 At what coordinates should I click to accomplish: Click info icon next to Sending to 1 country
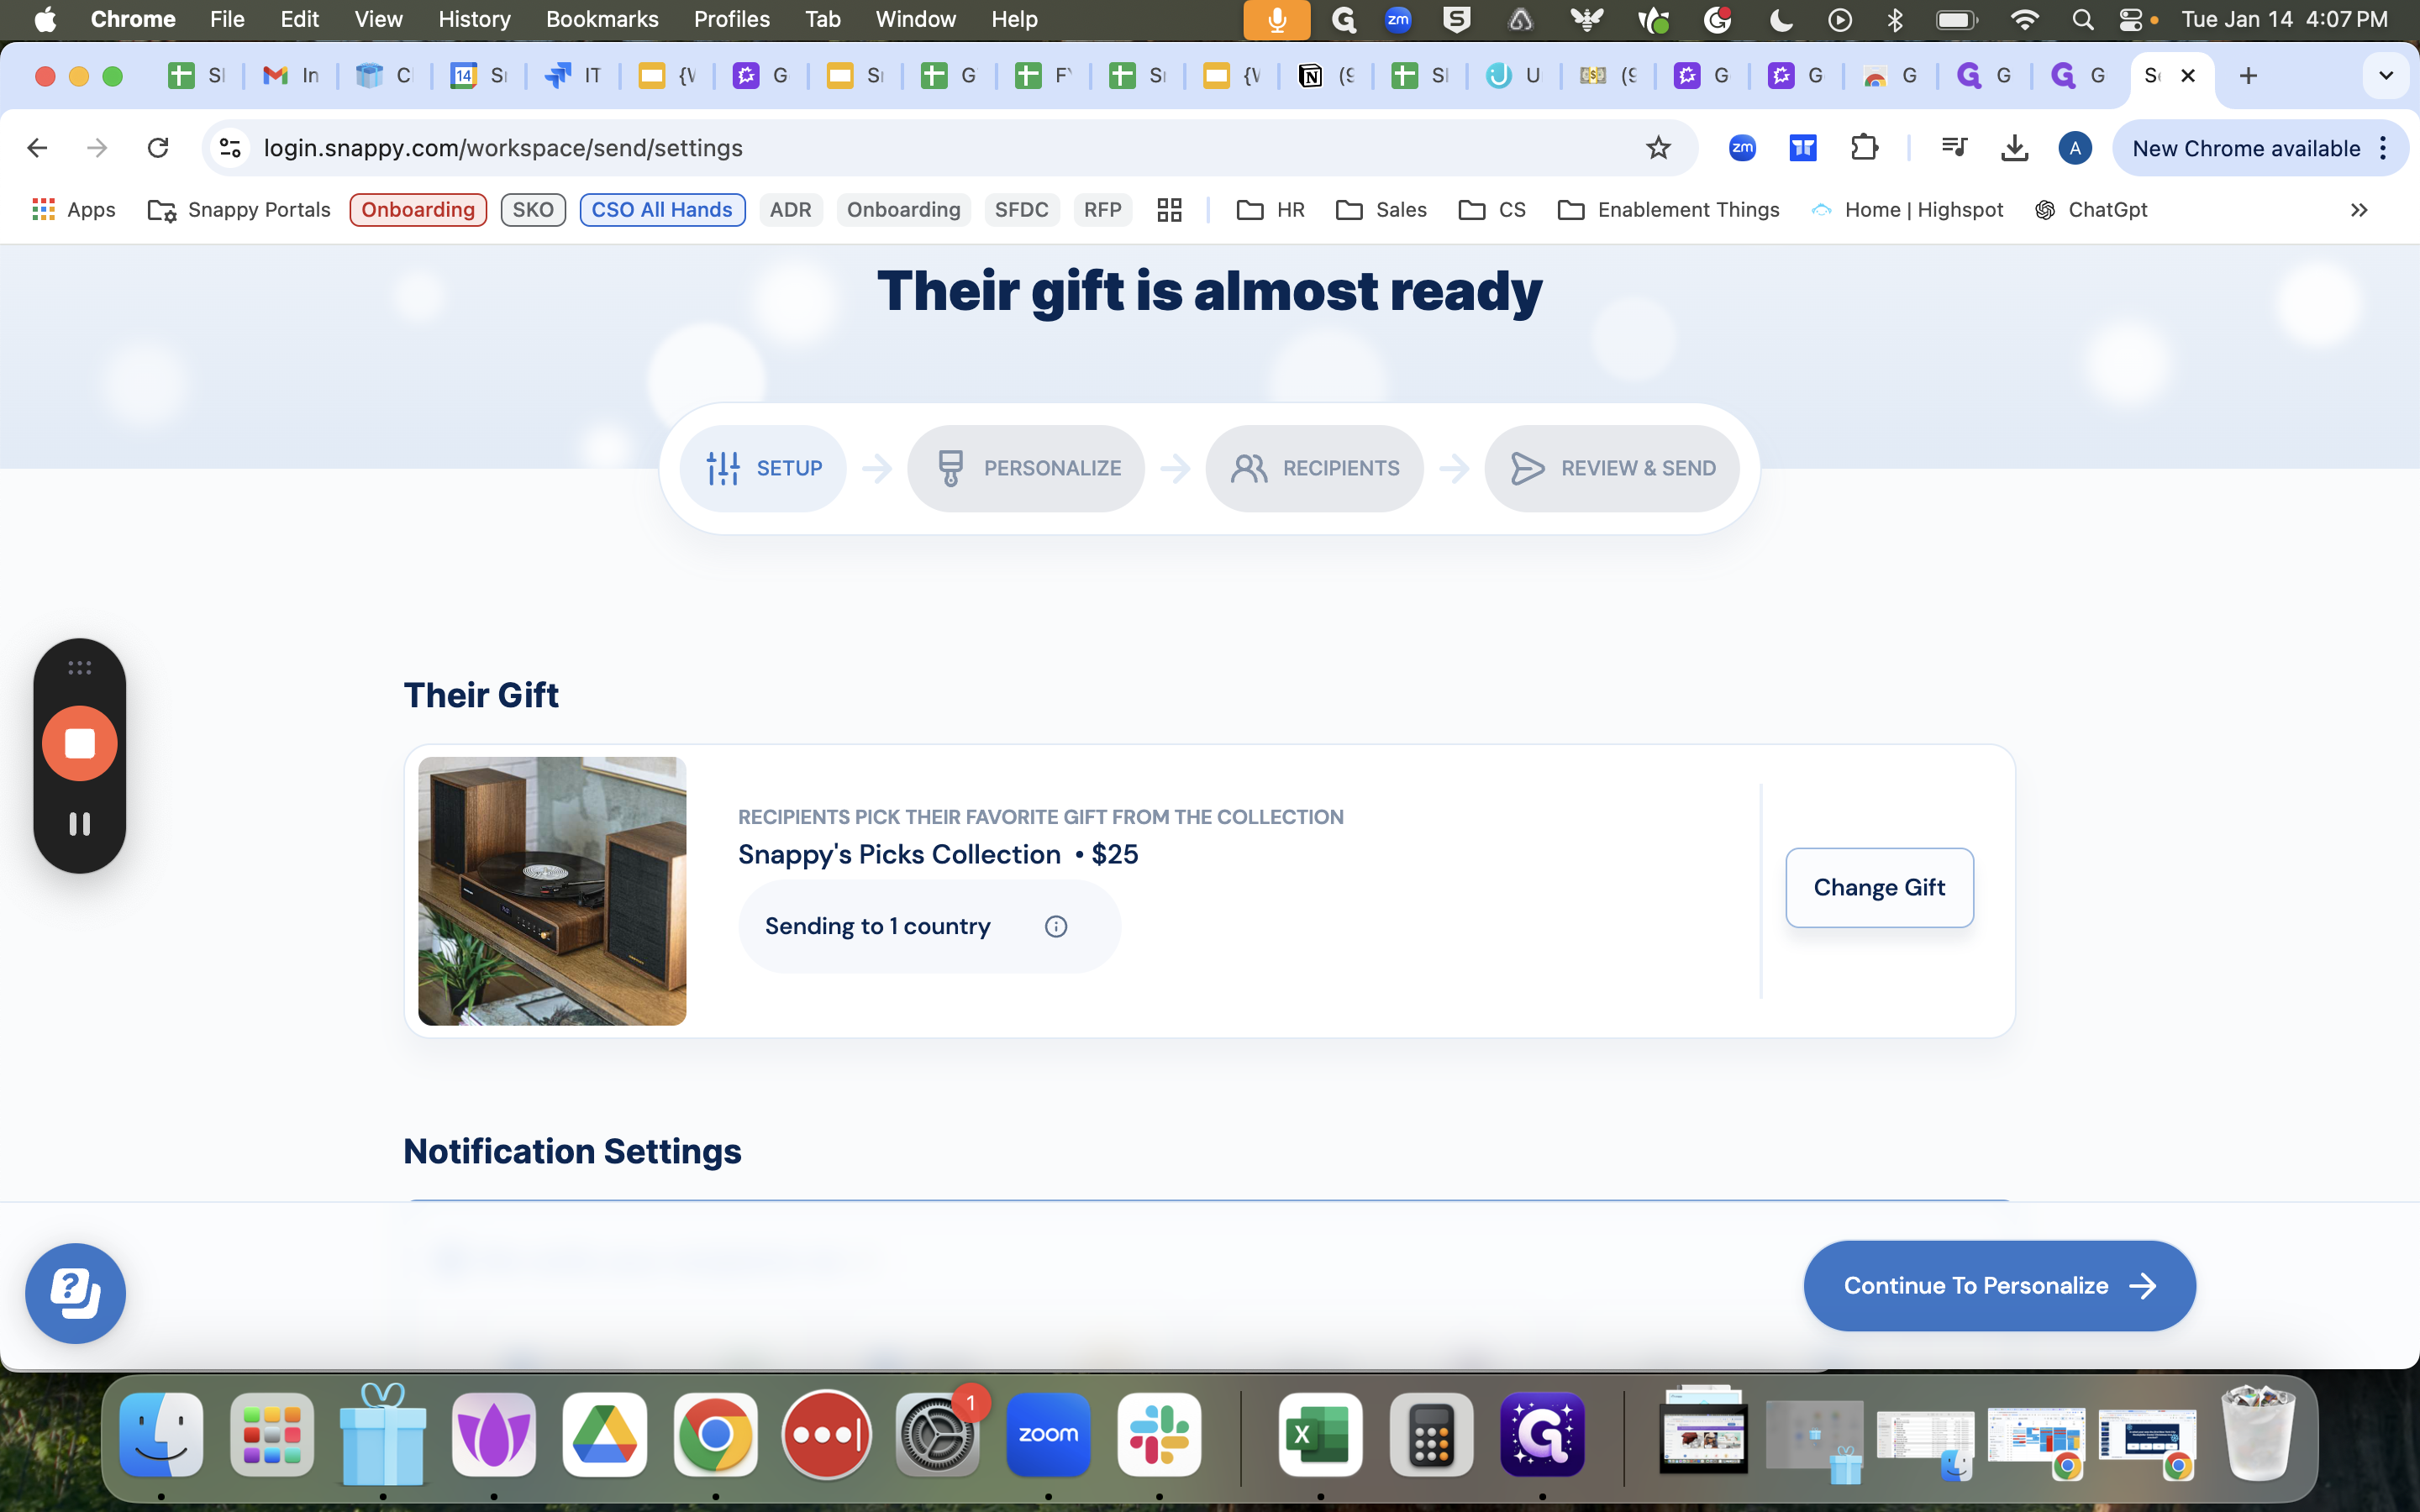coord(1056,926)
